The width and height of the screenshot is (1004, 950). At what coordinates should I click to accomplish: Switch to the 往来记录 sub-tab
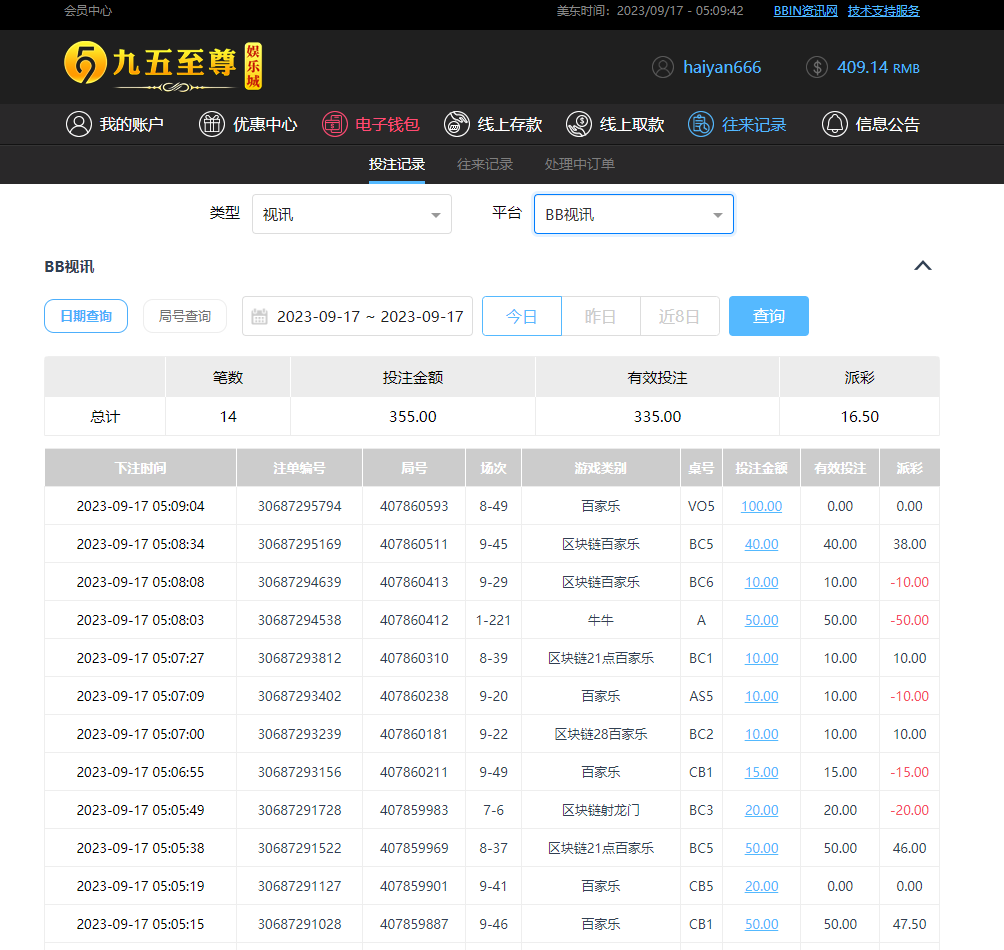pos(485,164)
